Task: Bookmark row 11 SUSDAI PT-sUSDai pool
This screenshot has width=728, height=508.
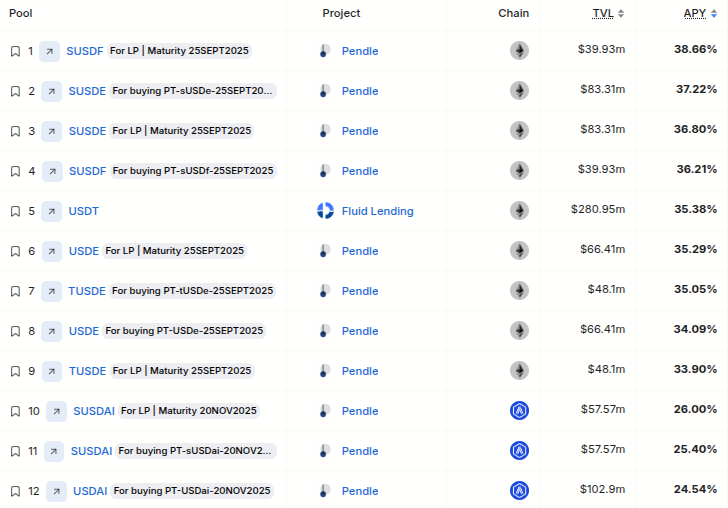Action: [15, 451]
